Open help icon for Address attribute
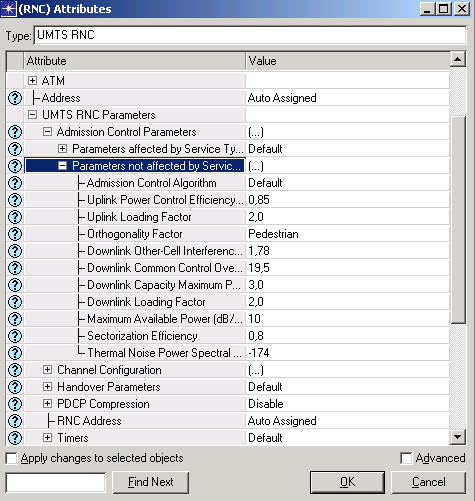 pyautogui.click(x=15, y=98)
